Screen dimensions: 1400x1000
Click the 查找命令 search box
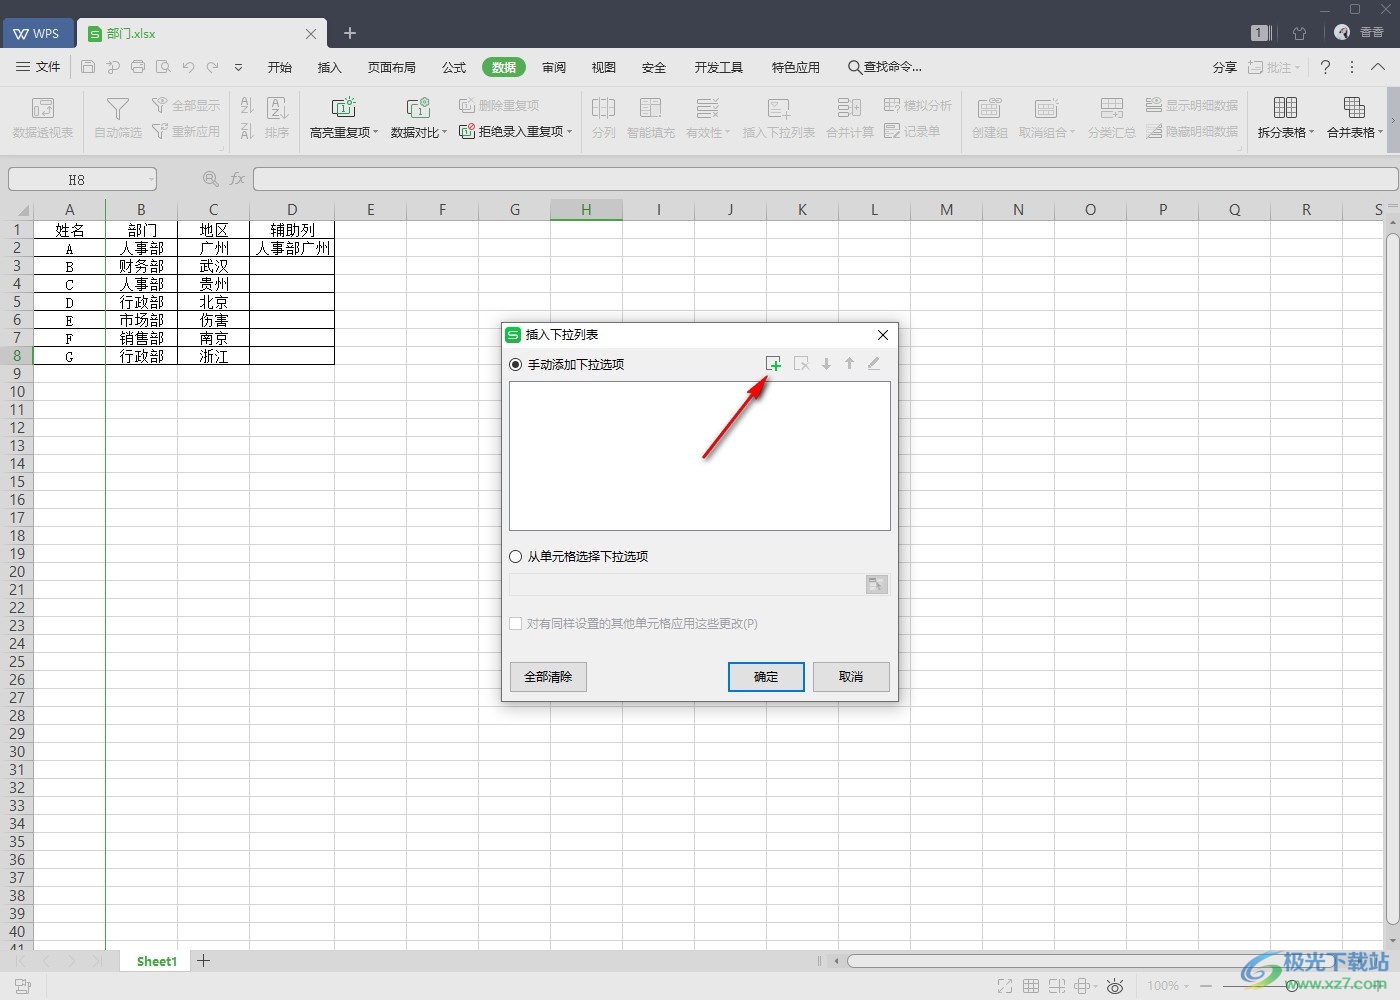885,67
